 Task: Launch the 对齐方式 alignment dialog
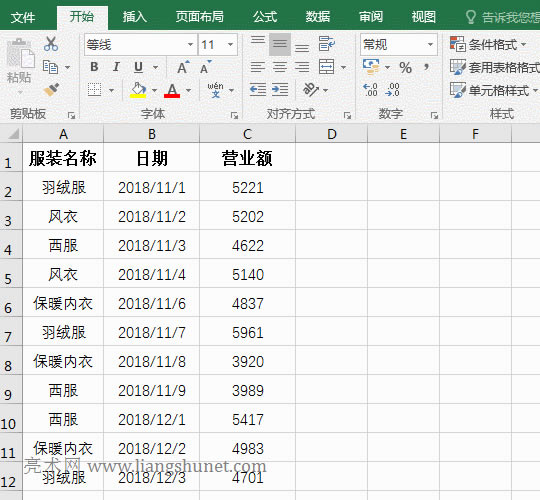347,115
